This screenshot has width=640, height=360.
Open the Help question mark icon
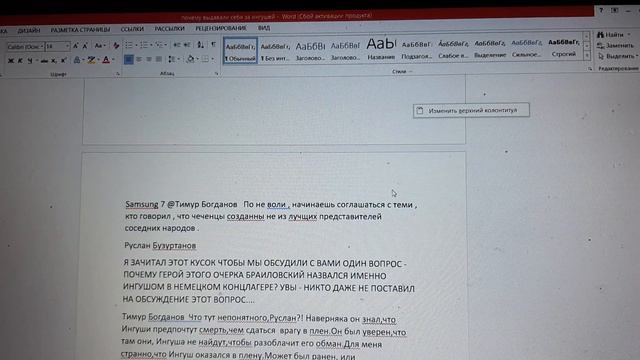click(601, 11)
